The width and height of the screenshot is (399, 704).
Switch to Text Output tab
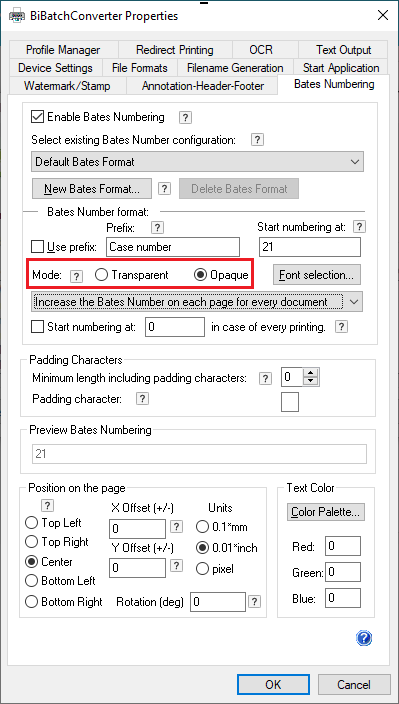click(x=343, y=49)
